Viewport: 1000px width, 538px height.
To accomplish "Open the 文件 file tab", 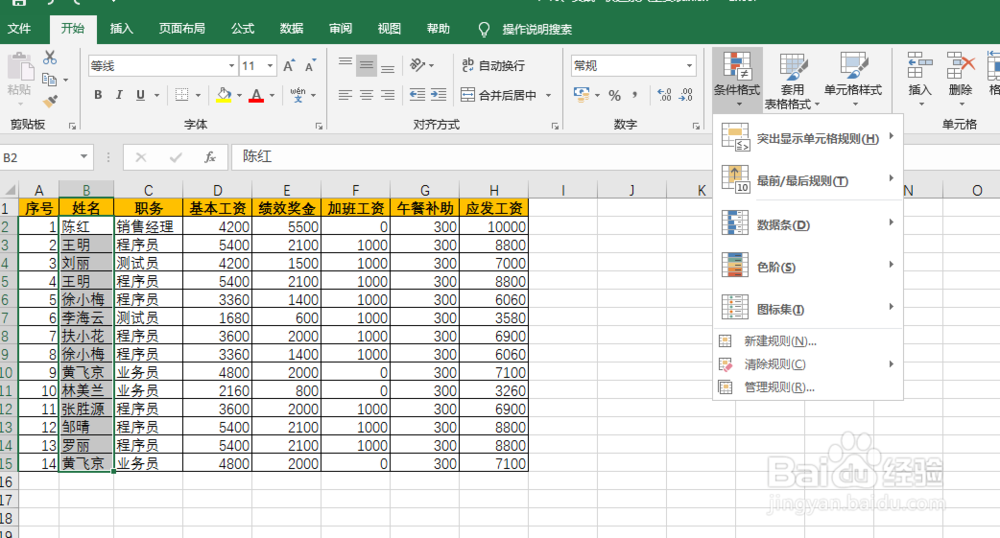I will pos(19,29).
